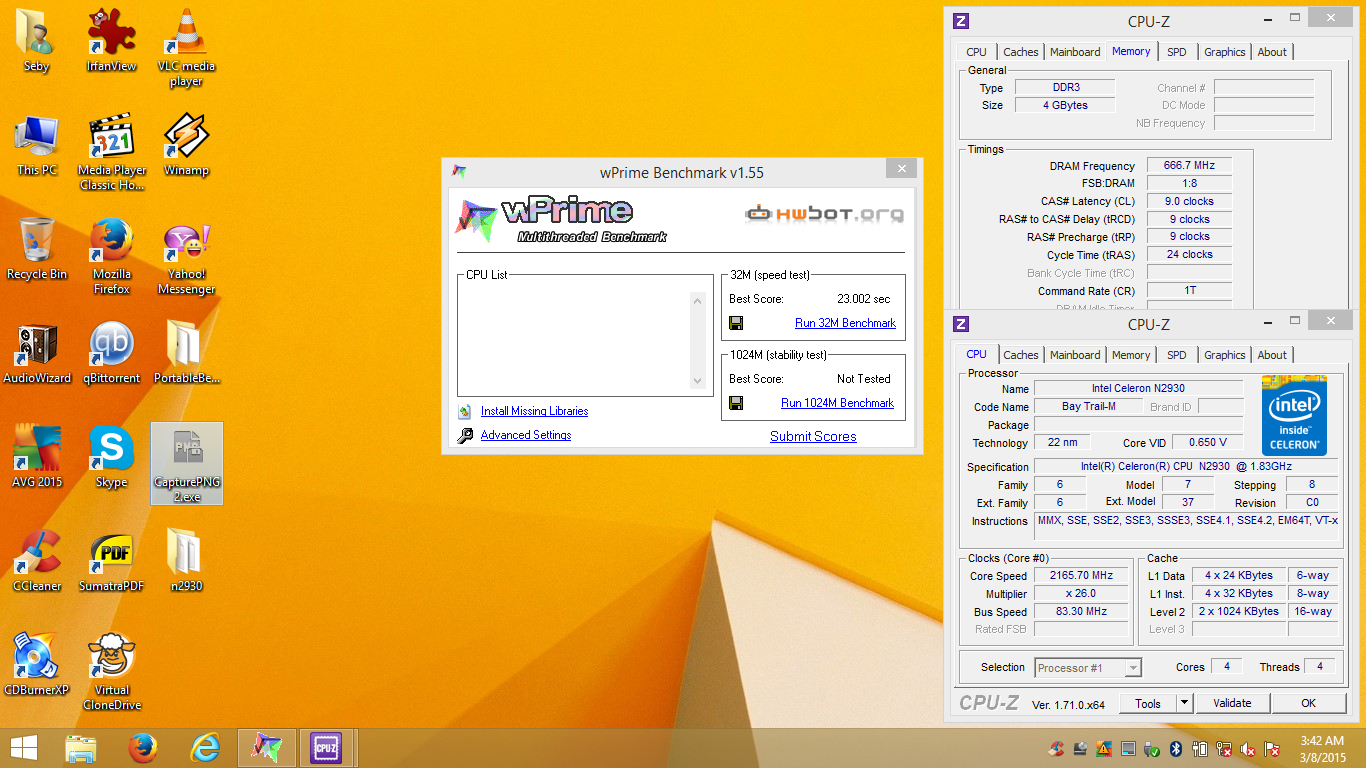Screen dimensions: 1366x768
Task: Select the SumatraPDF desktop shortcut
Action: [x=111, y=562]
